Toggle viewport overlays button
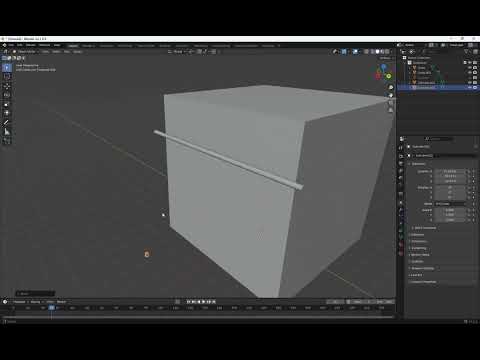Viewport: 480px width, 360px height. pyautogui.click(x=355, y=52)
